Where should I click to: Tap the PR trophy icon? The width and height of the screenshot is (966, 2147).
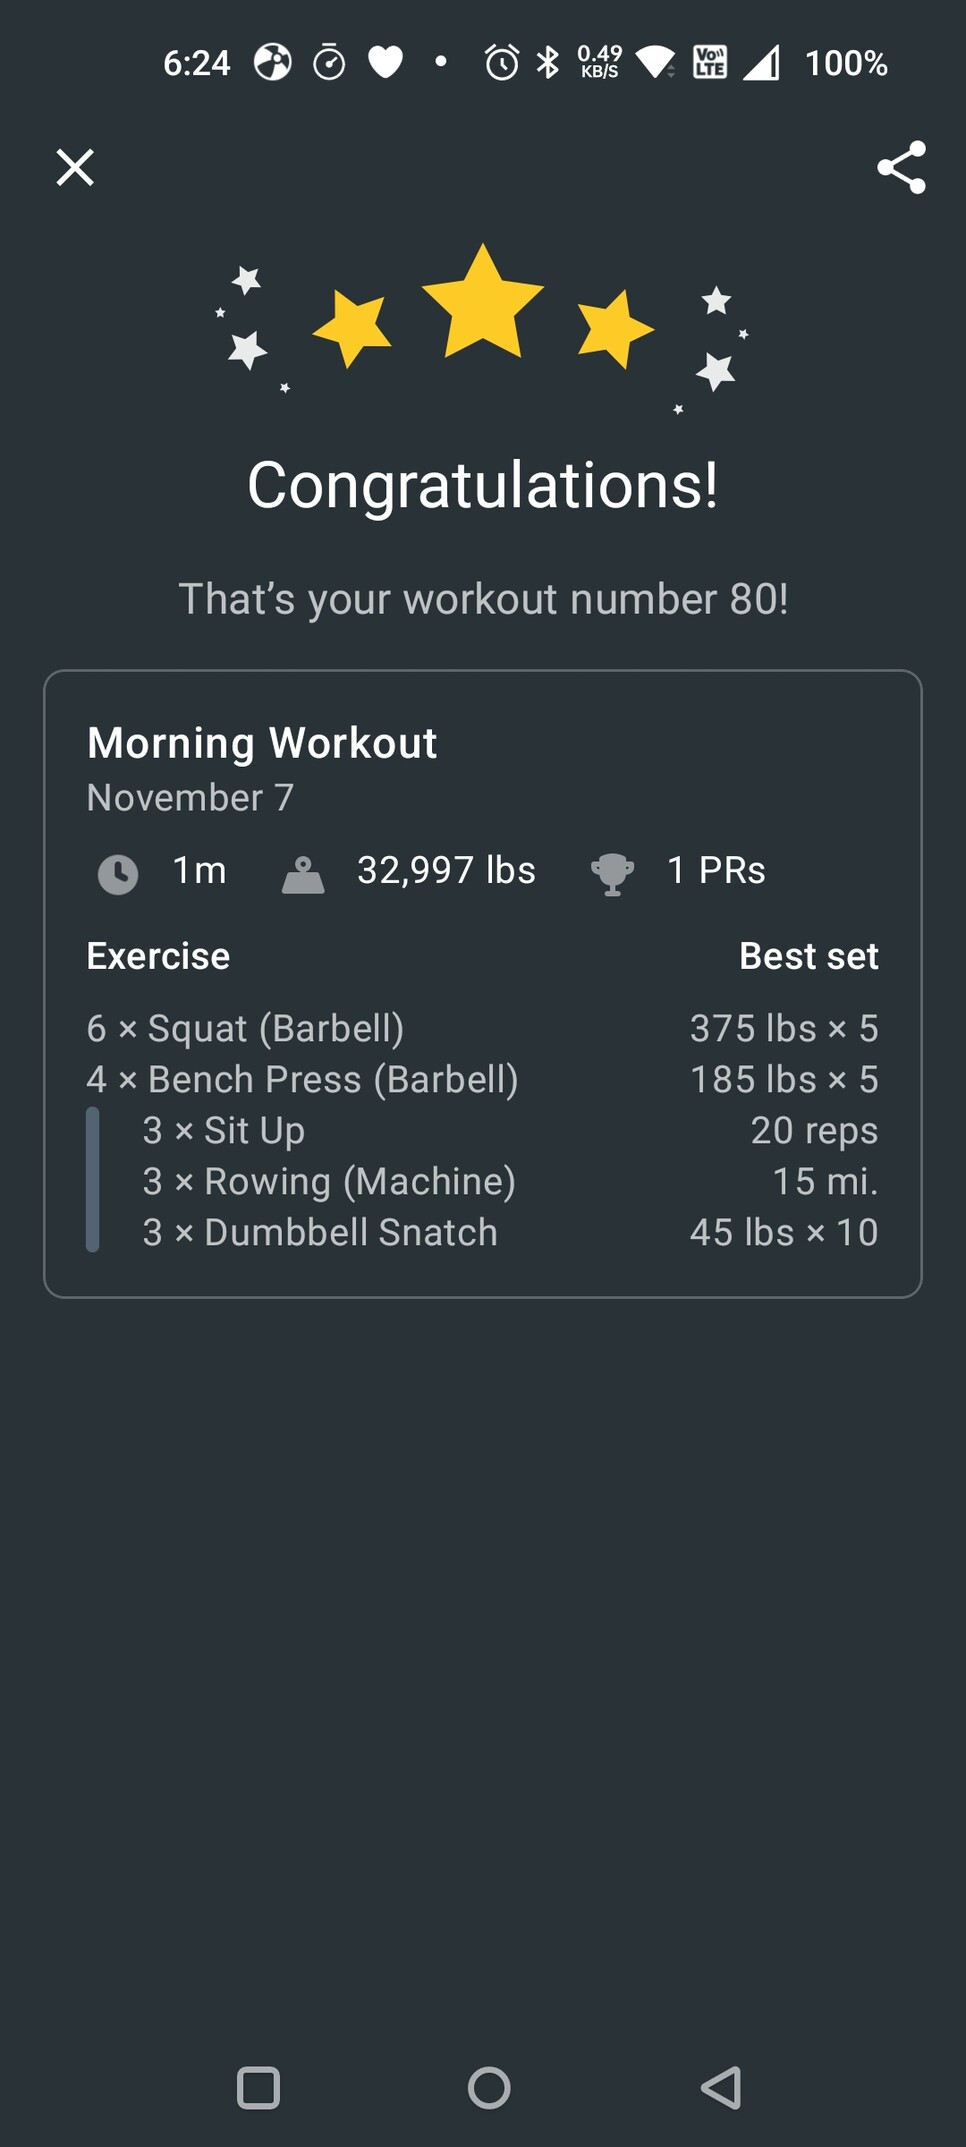[x=612, y=874]
